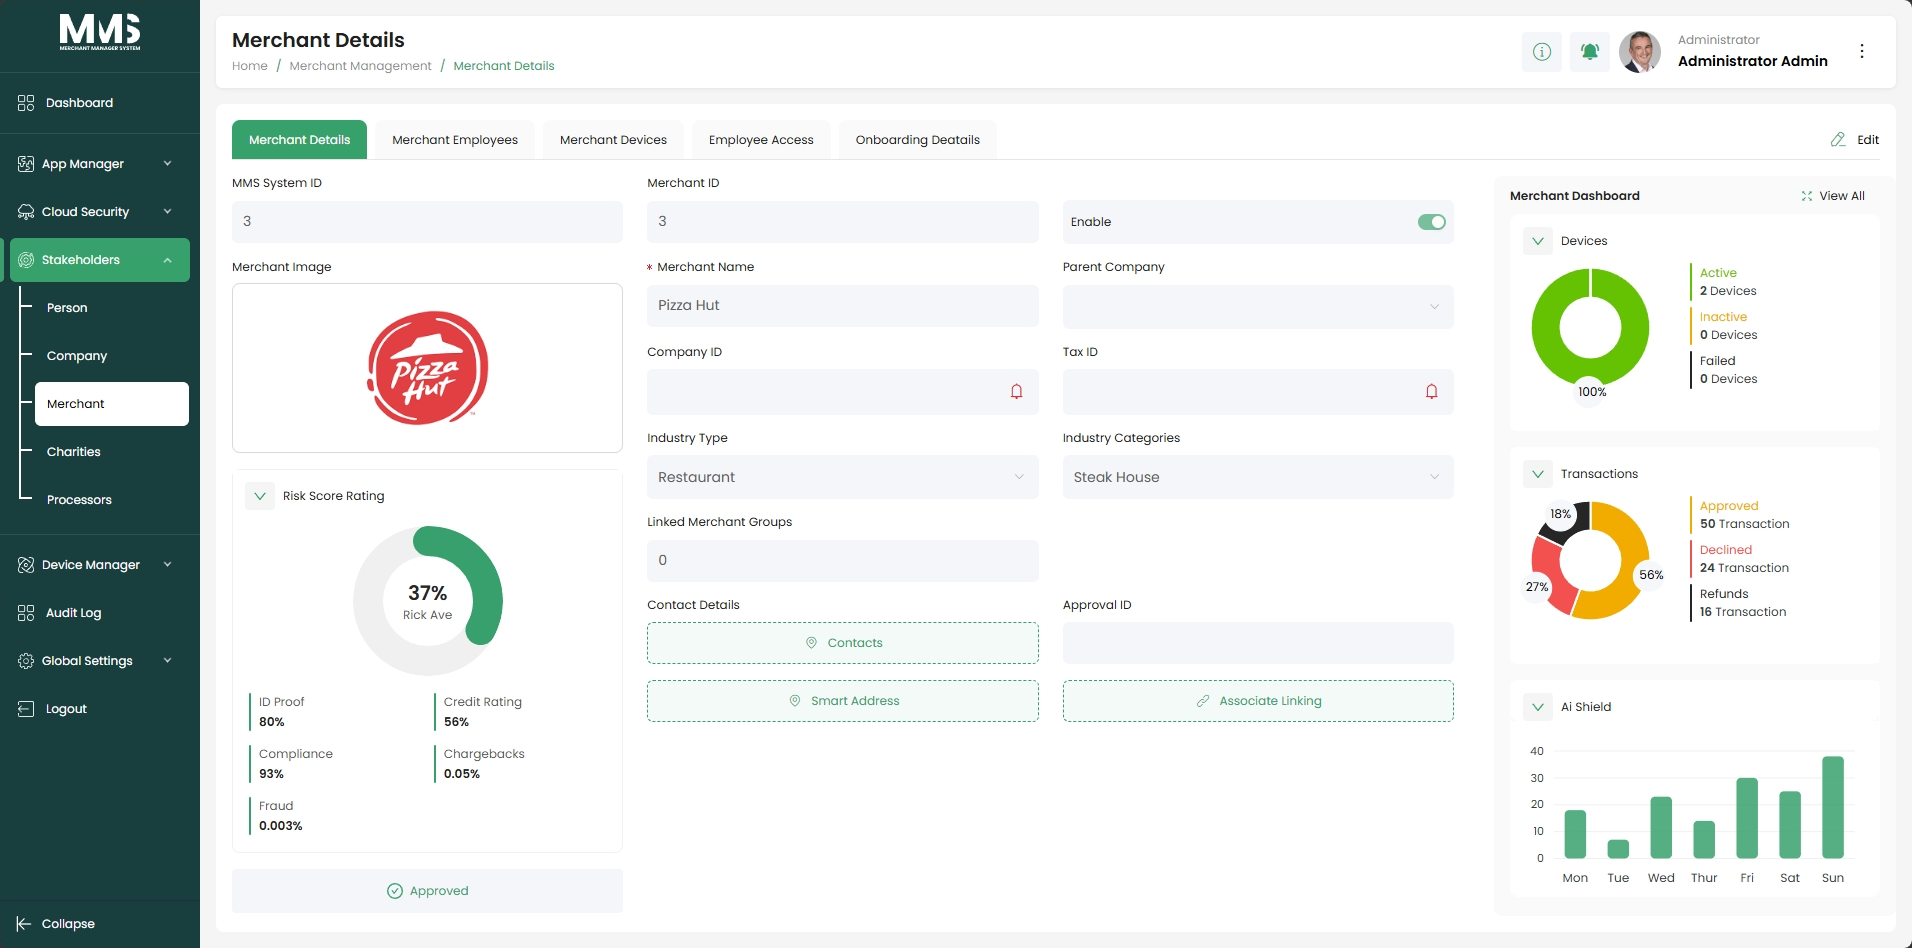Open the Parent Company dropdown
Screen dimensions: 1912x948
[1257, 307]
